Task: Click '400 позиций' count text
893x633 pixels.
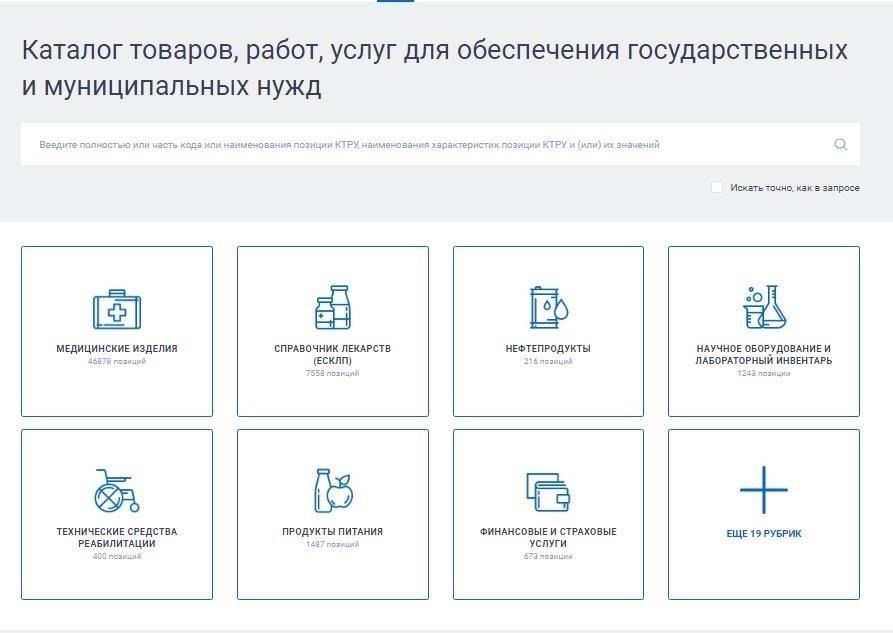Action: tap(117, 556)
